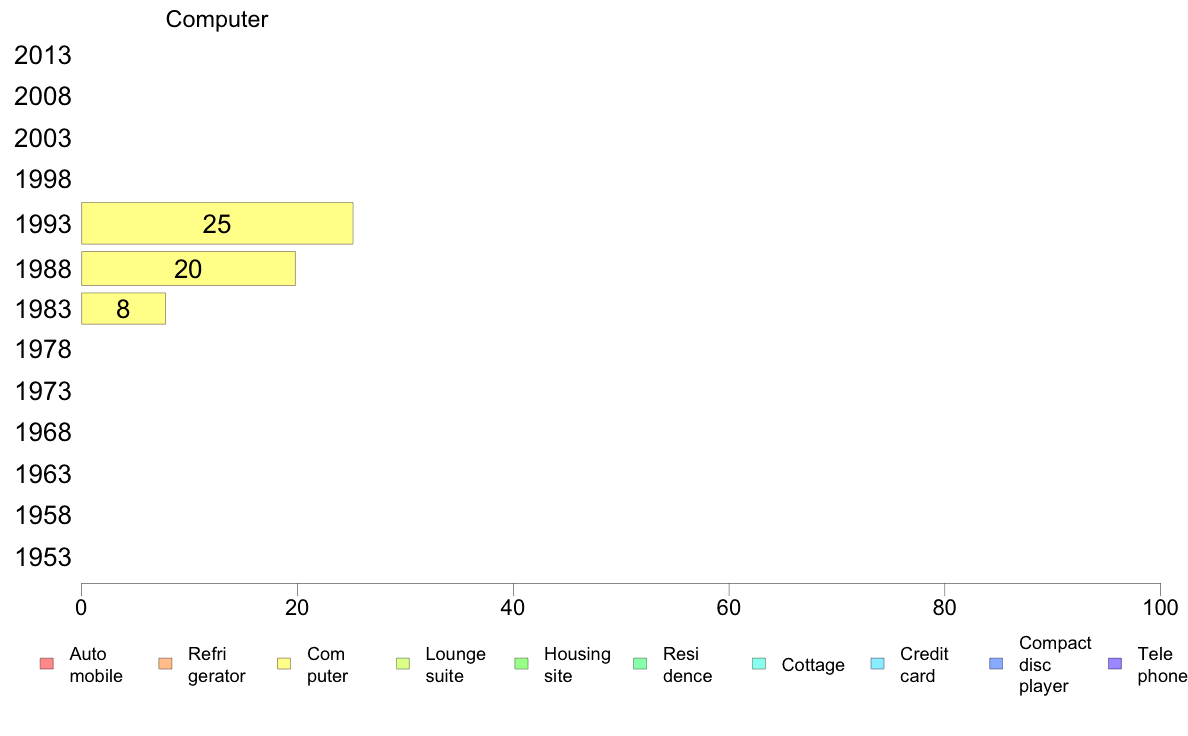
Task: Click the 100 tick on horizontal axis
Action: (1160, 607)
